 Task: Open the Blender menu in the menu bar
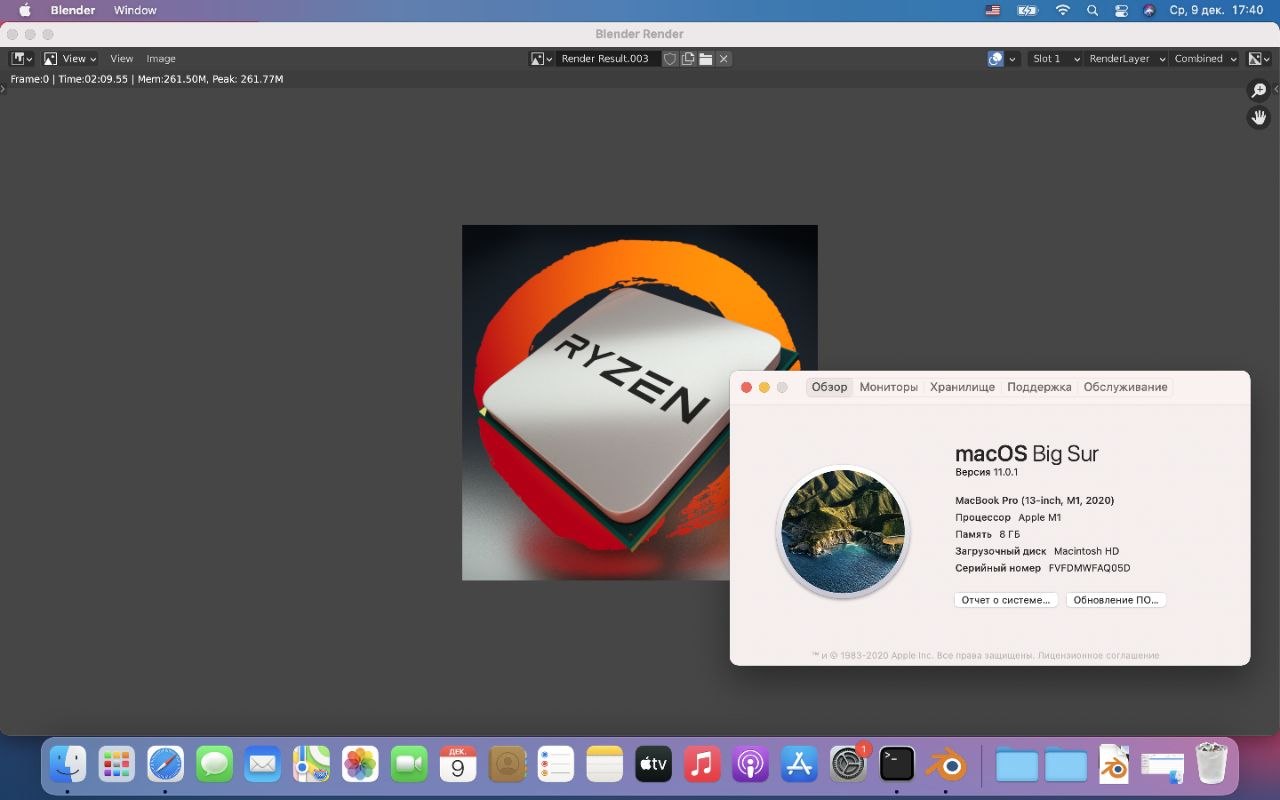point(73,10)
